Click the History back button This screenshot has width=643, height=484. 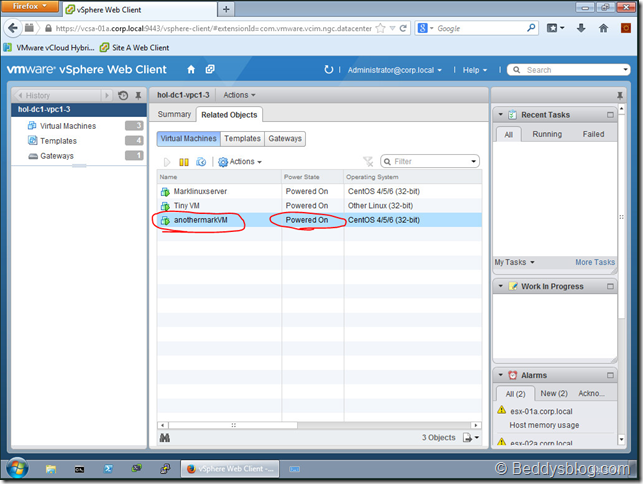pyautogui.click(x=20, y=96)
